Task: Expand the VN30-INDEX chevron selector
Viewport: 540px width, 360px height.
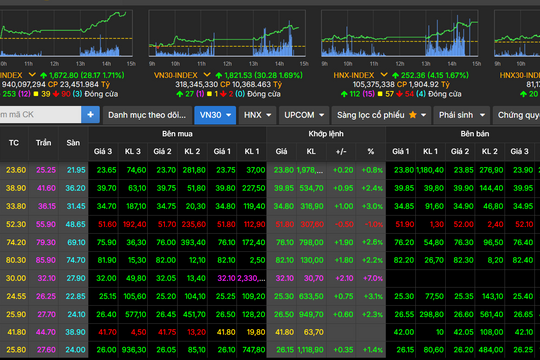Action: (x=207, y=75)
